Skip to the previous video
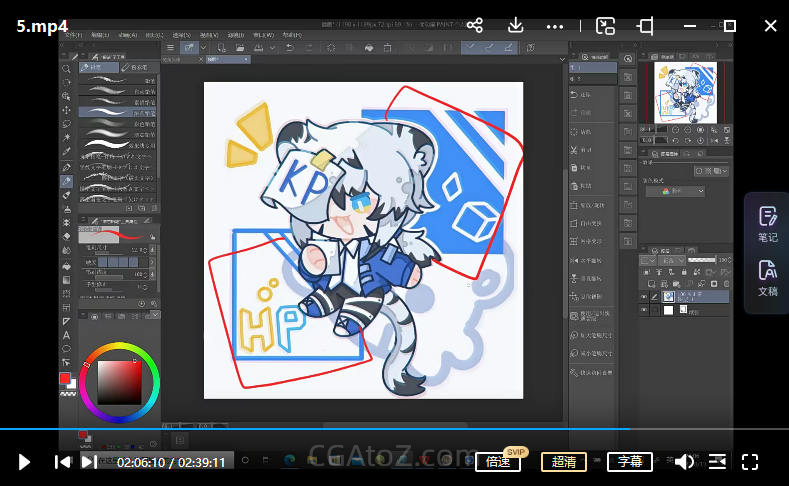The width and height of the screenshot is (789, 486). click(x=62, y=461)
